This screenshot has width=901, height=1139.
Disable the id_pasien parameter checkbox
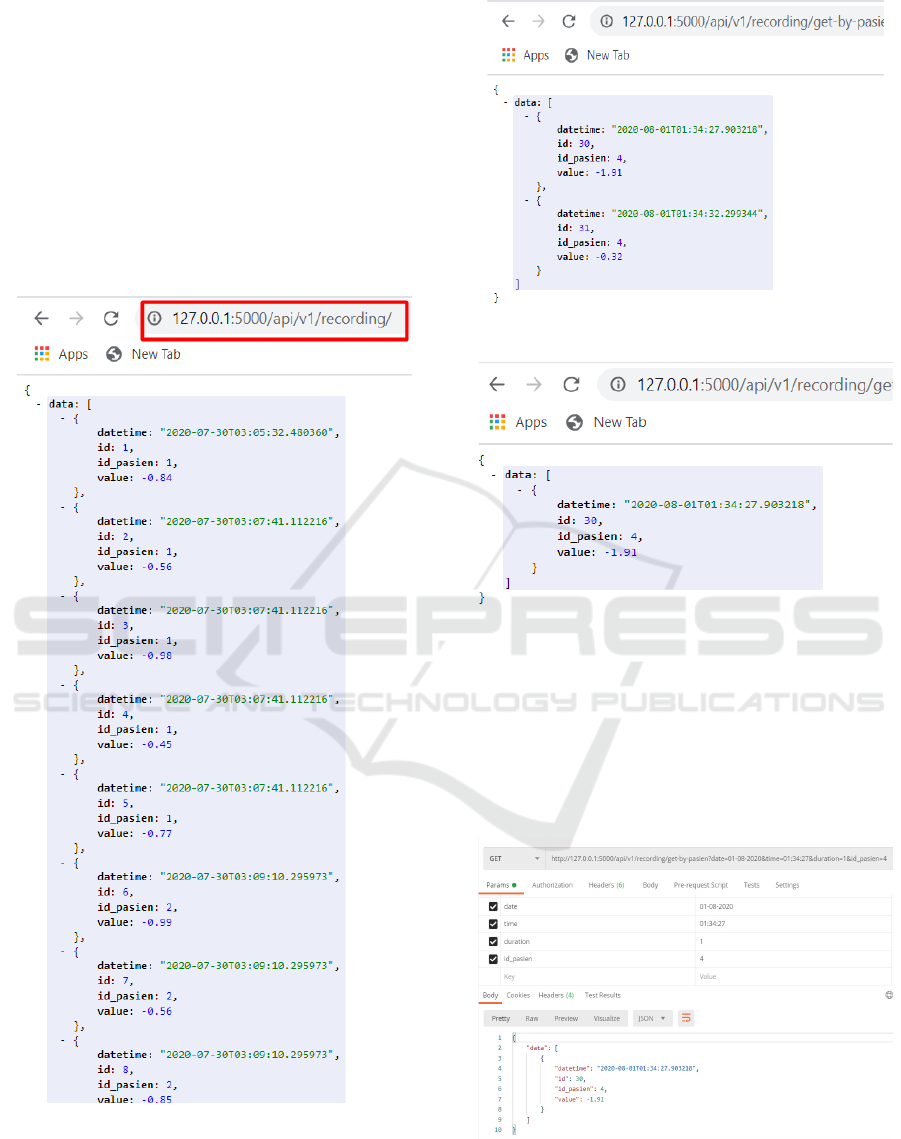493,959
